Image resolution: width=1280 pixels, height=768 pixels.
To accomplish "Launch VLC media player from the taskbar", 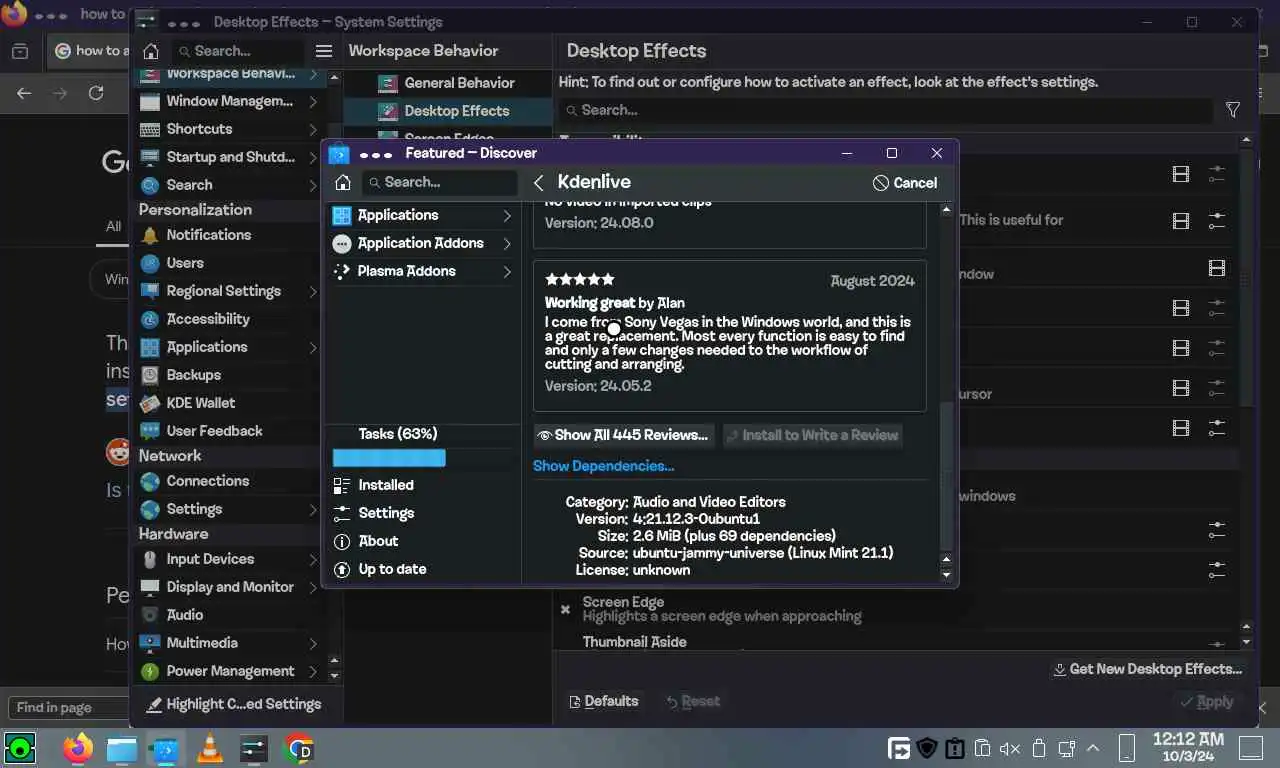I will [210, 748].
